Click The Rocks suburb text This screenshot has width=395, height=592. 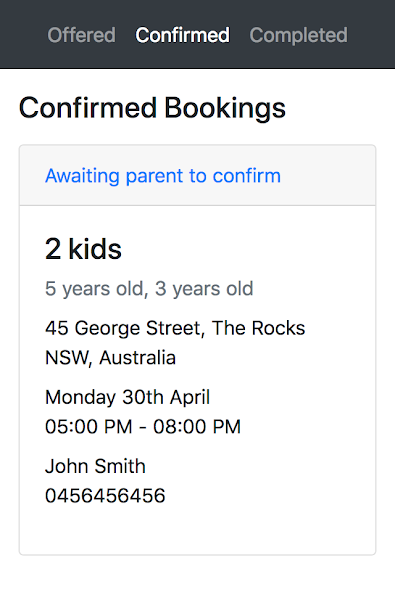click(x=258, y=328)
